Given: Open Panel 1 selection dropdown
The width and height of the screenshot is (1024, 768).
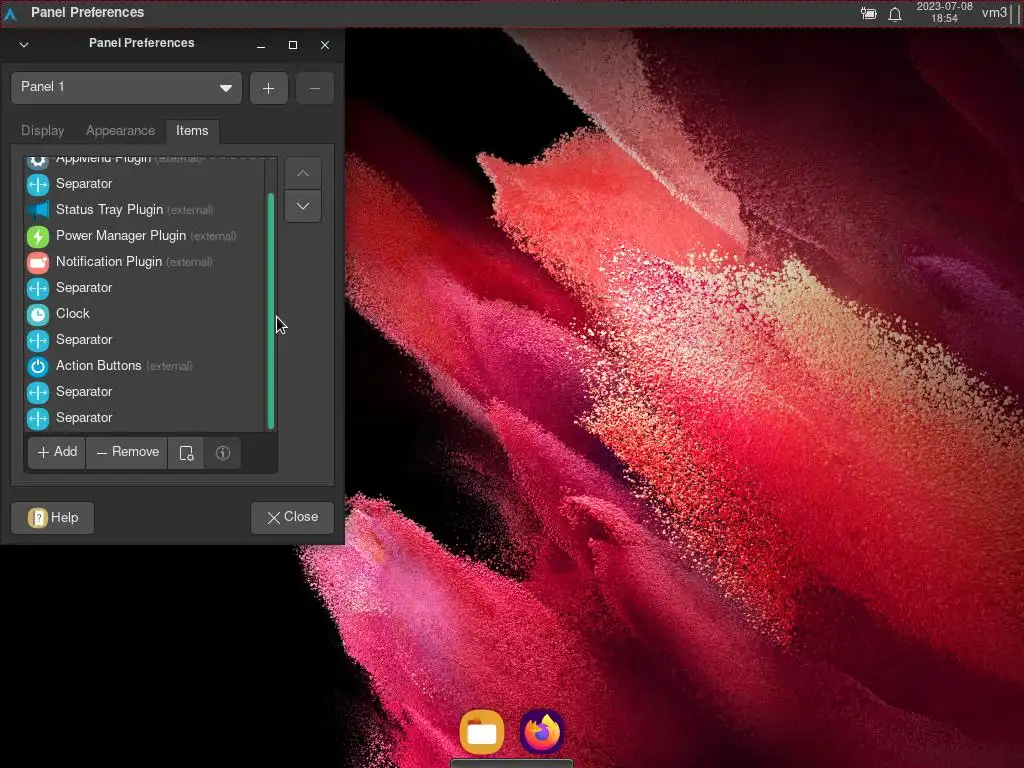Looking at the screenshot, I should click(x=127, y=88).
